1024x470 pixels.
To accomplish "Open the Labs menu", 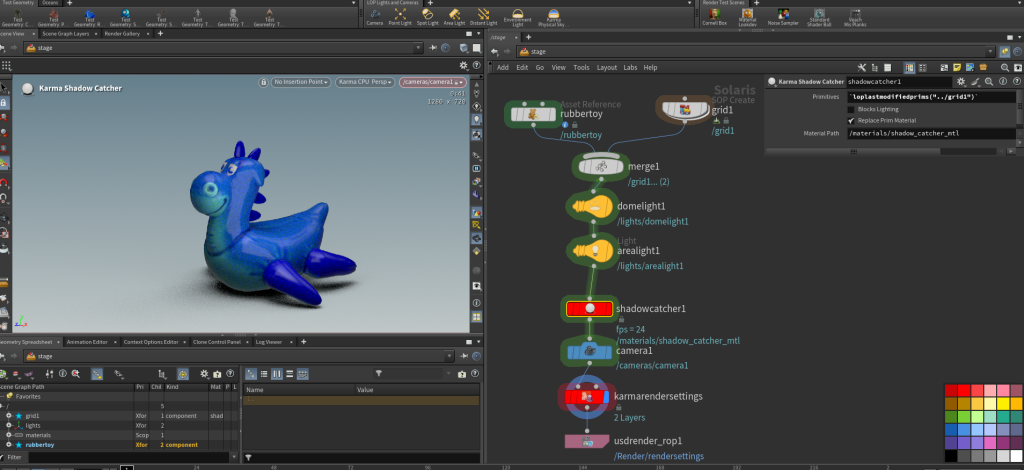I will pos(630,67).
